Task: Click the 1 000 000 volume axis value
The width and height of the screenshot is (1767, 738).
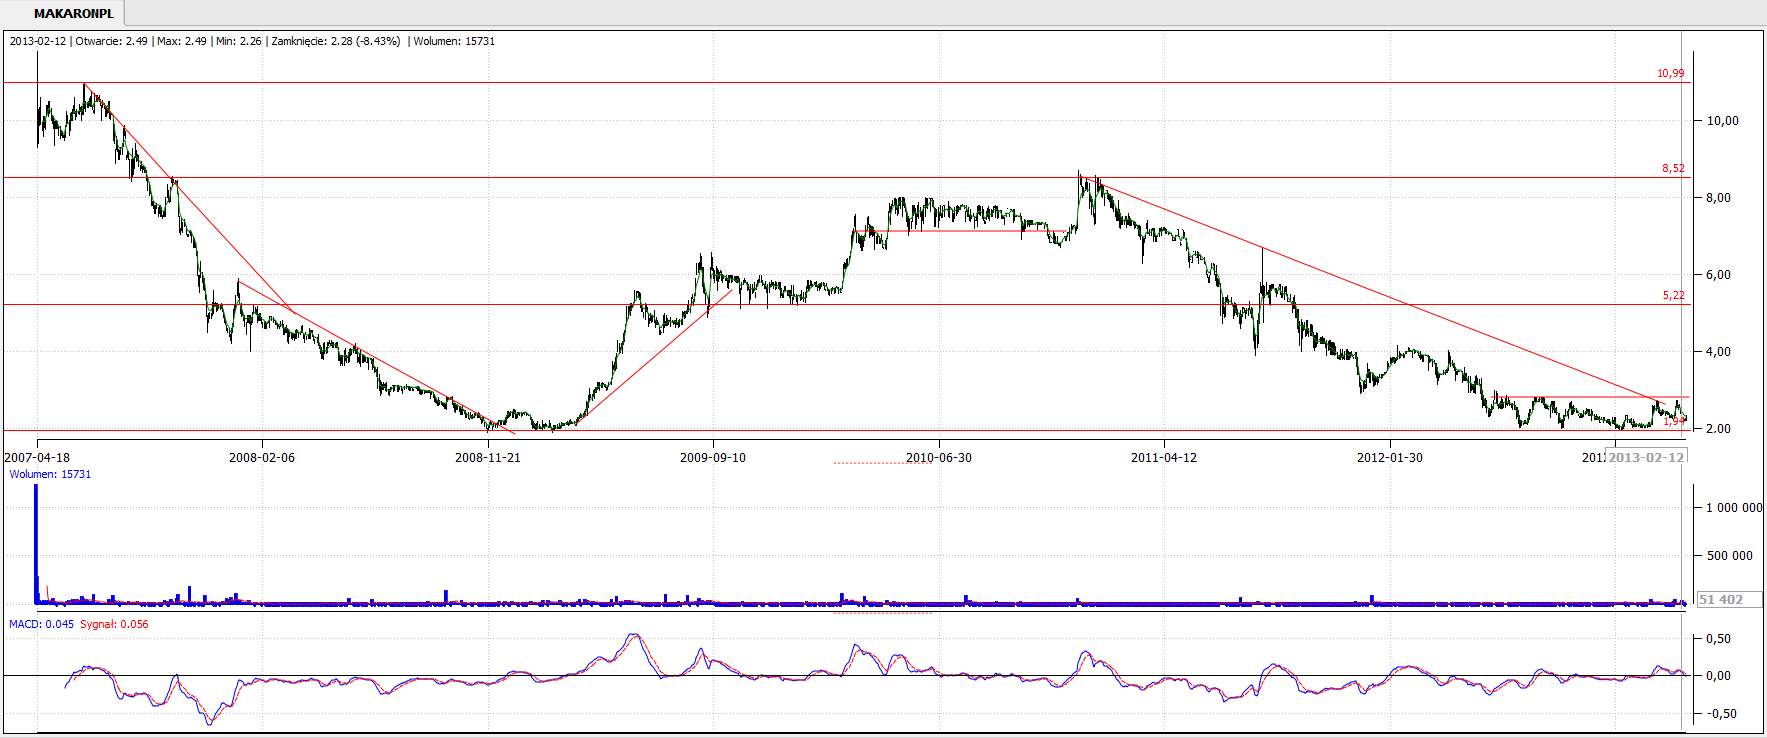Action: point(1734,507)
